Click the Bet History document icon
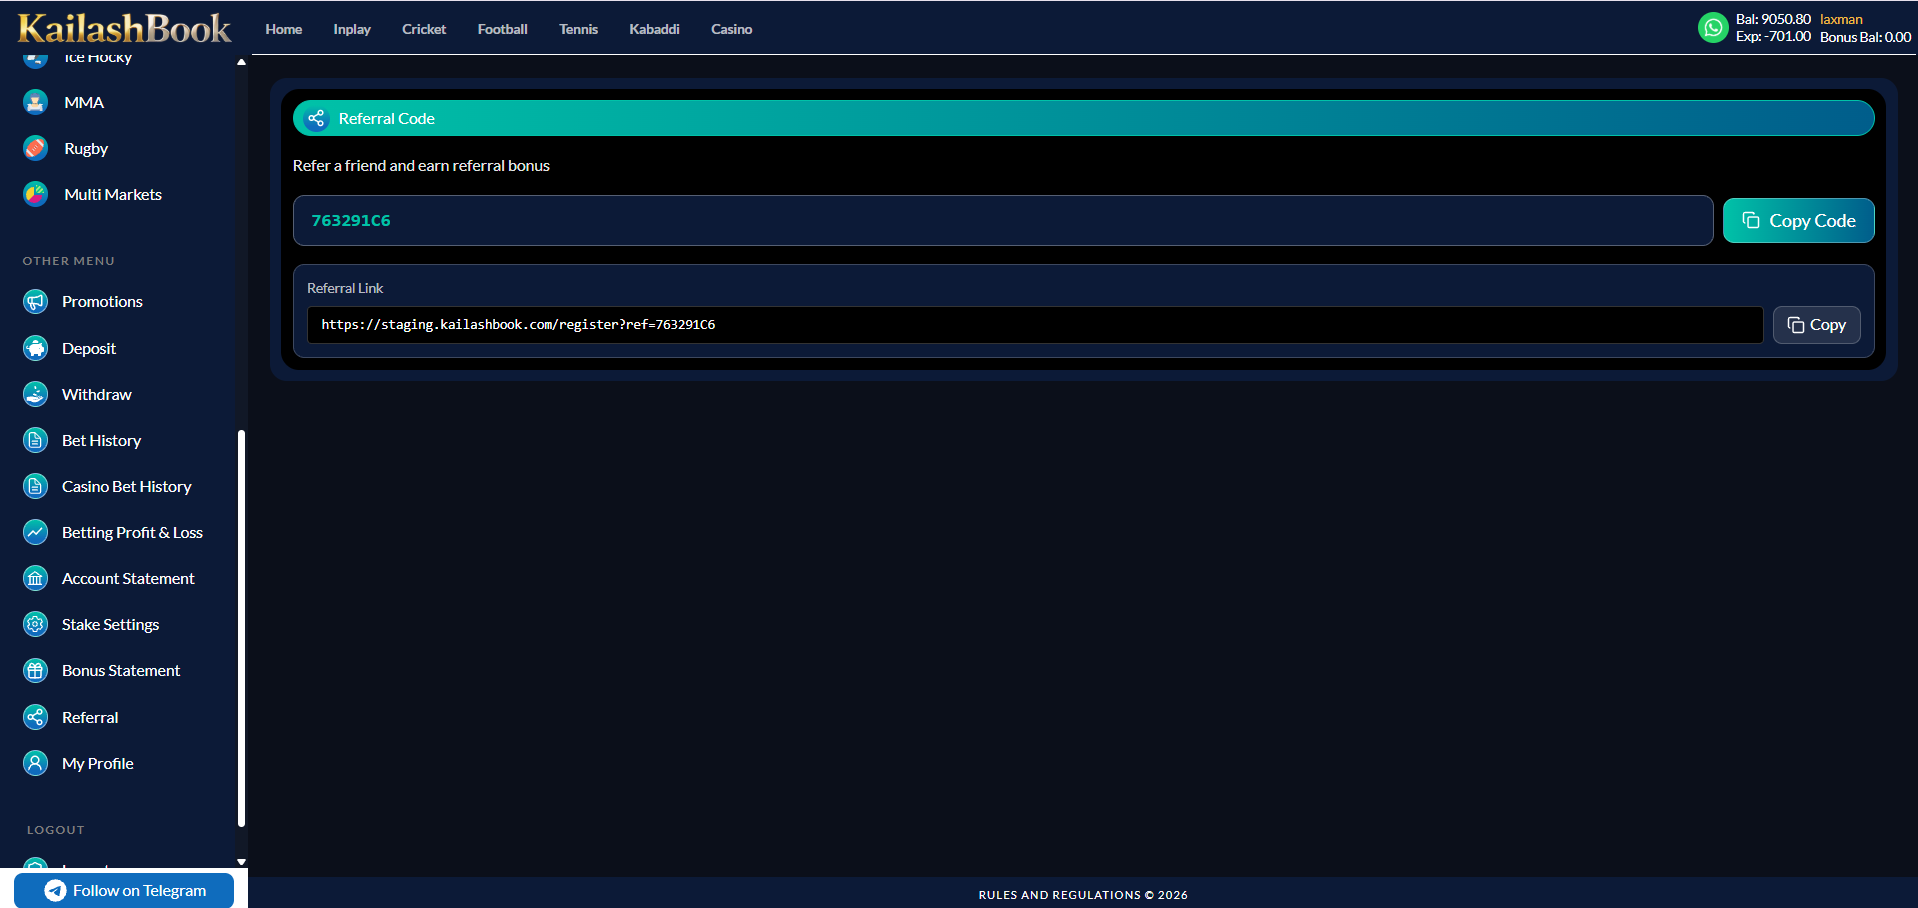This screenshot has height=908, width=1918. (35, 440)
